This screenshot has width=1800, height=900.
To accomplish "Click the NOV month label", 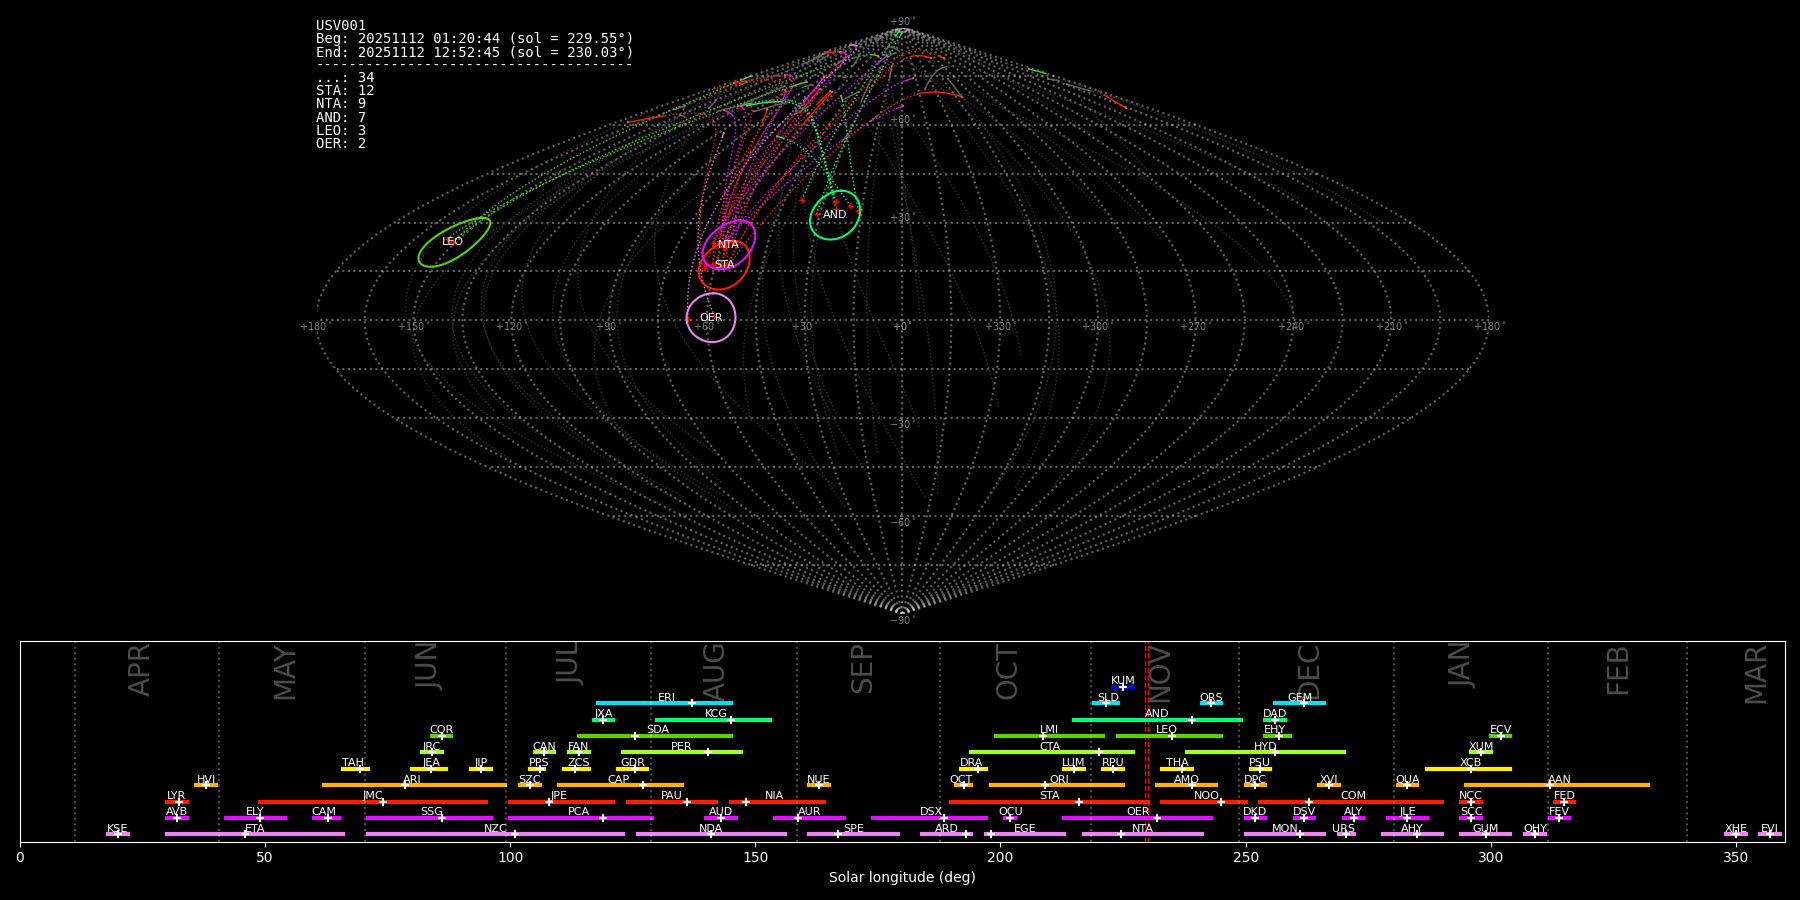I will coord(1160,671).
